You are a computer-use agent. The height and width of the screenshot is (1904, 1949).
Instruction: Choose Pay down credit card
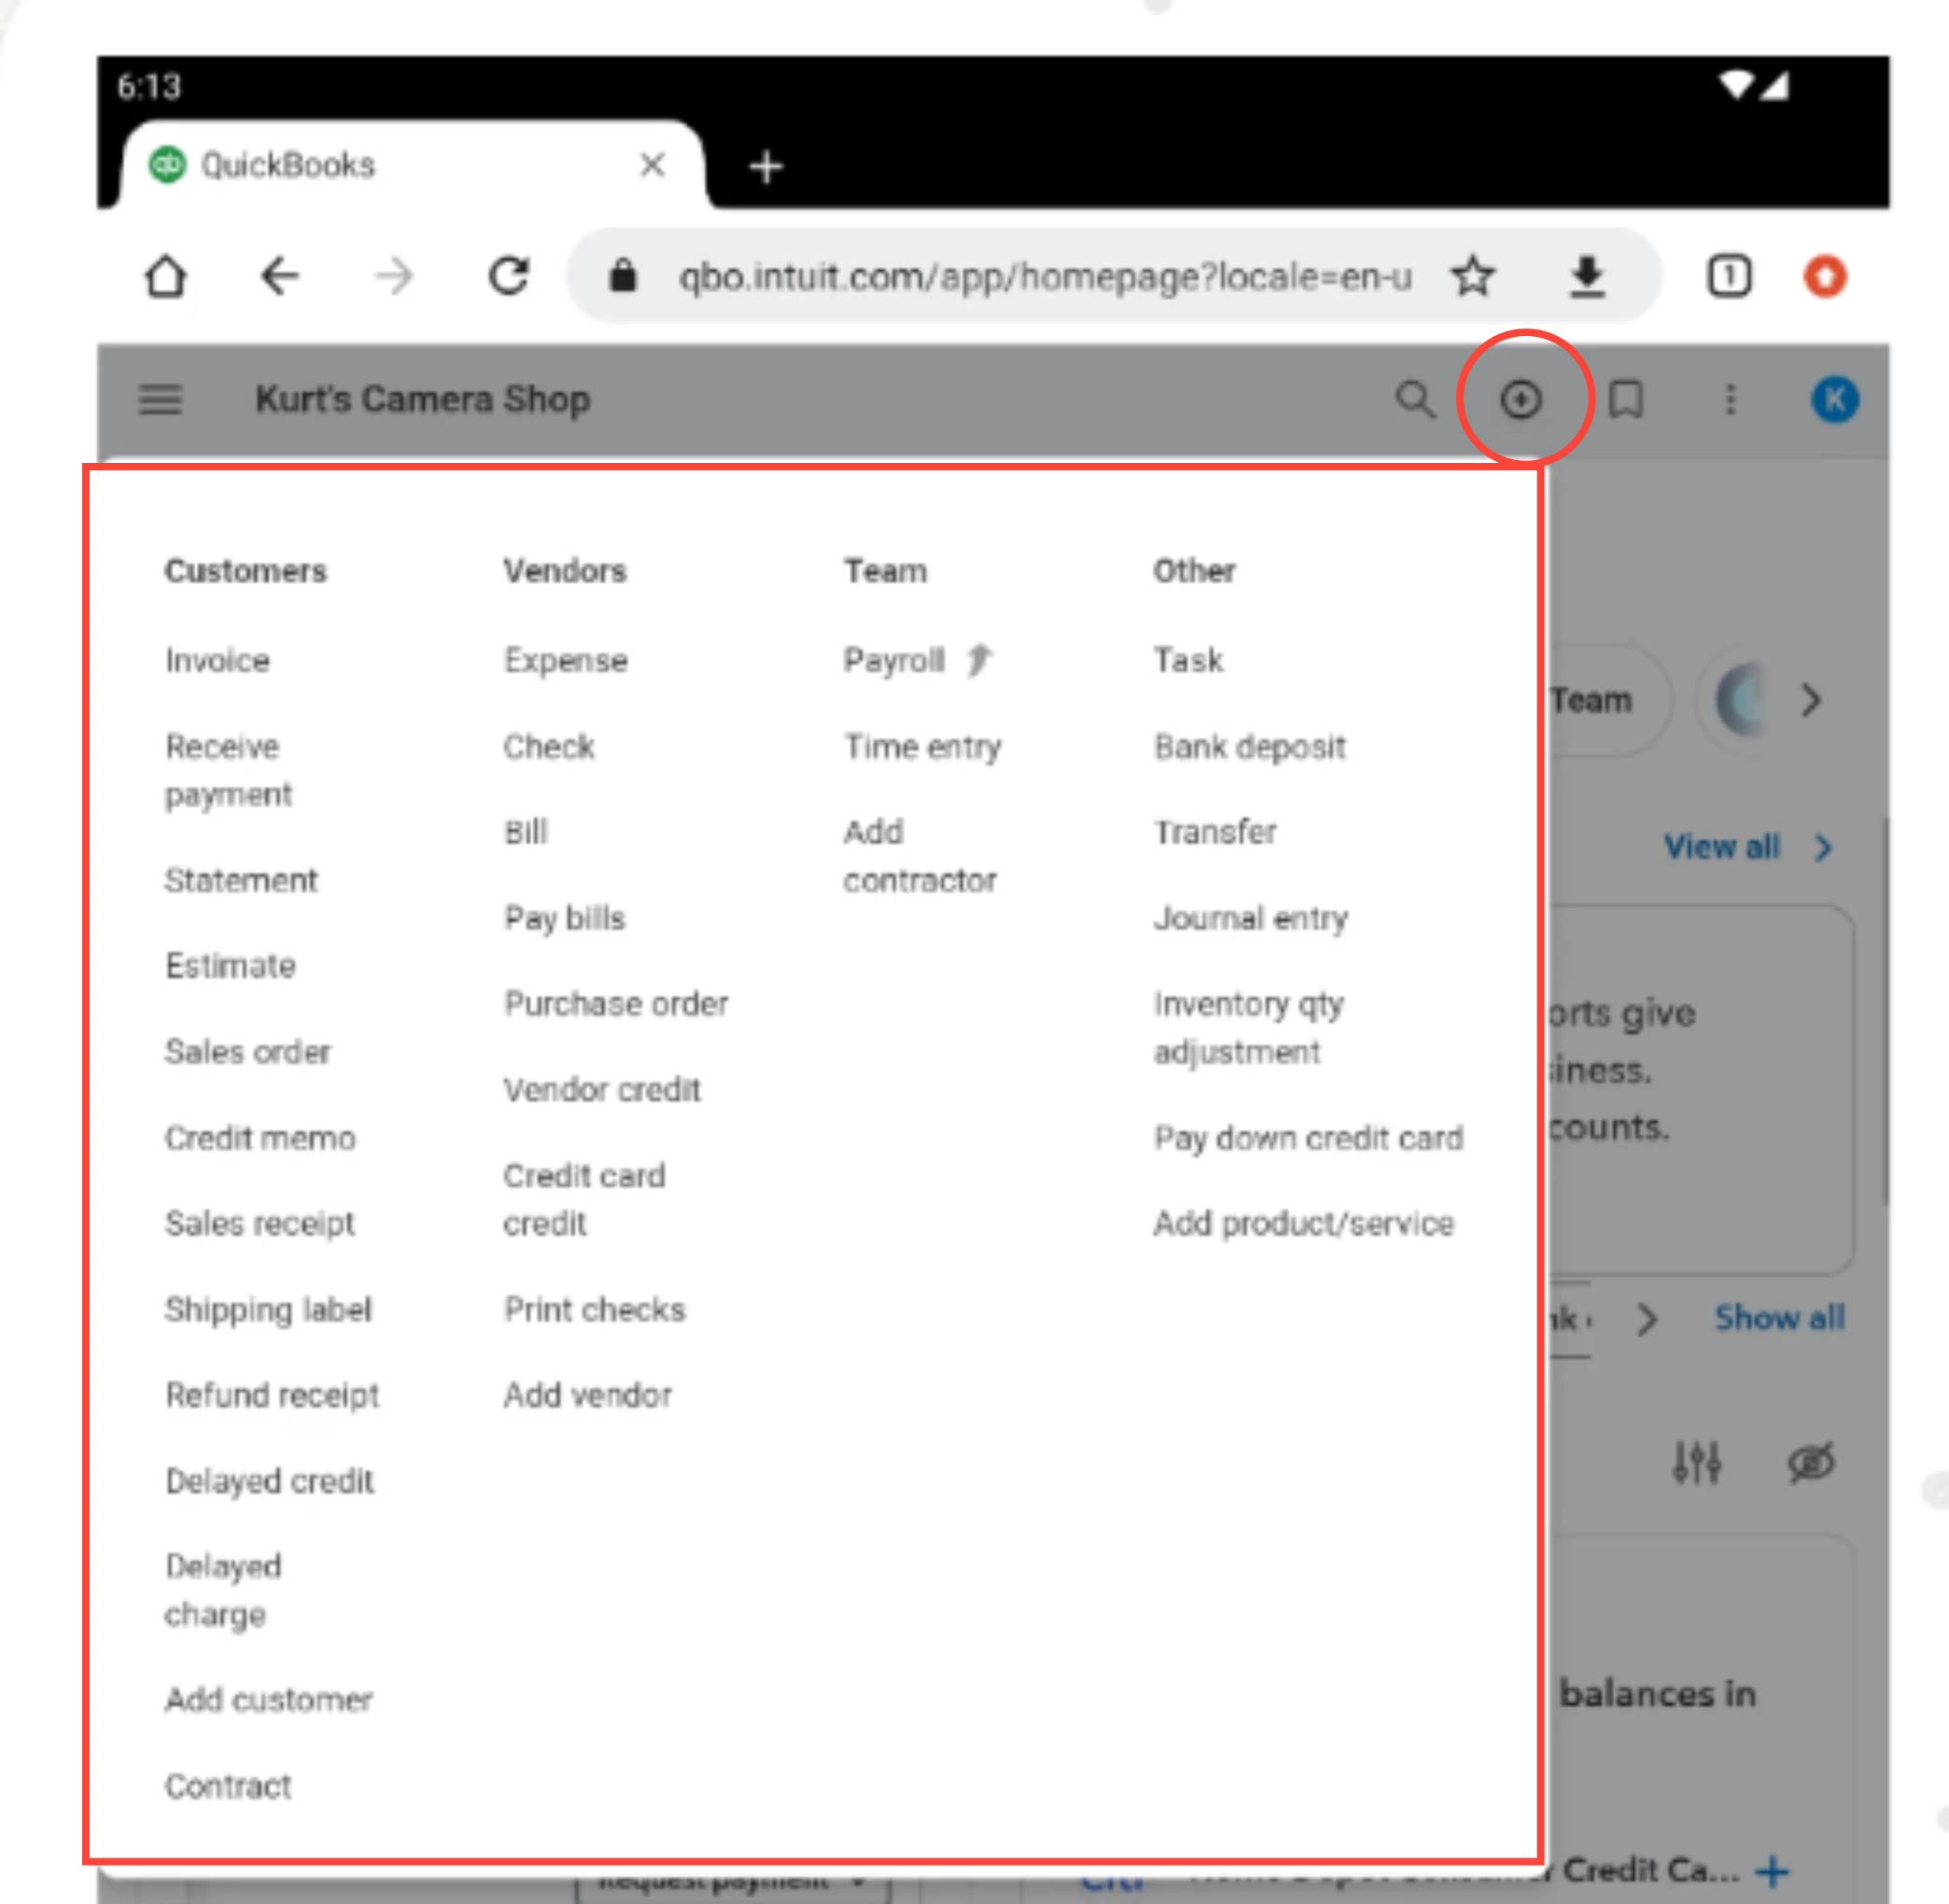coord(1308,1138)
